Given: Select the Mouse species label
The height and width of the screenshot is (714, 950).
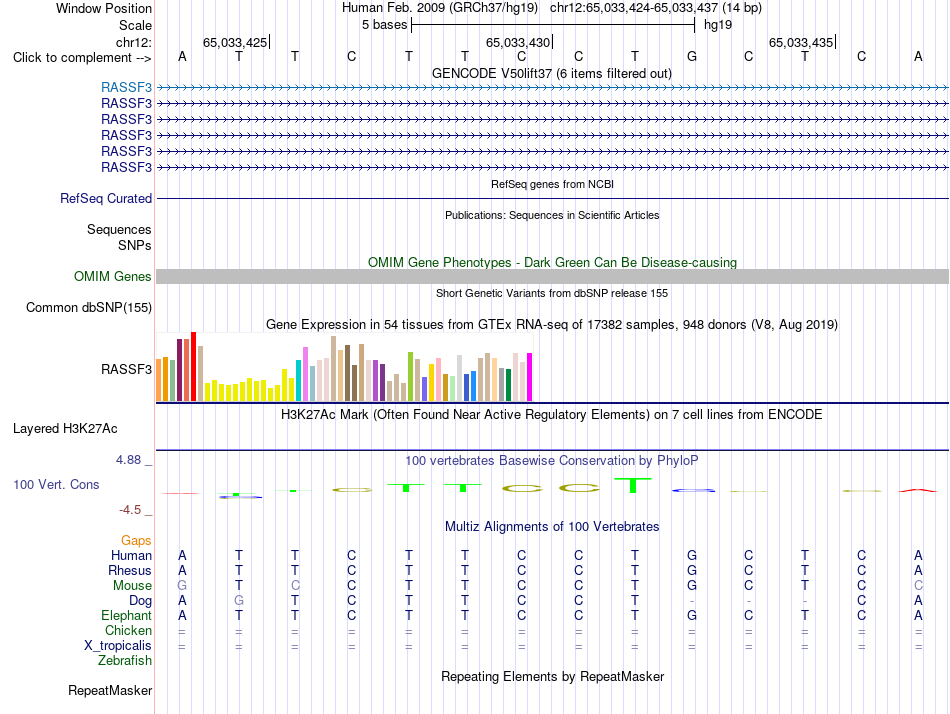Looking at the screenshot, I should pos(132,586).
